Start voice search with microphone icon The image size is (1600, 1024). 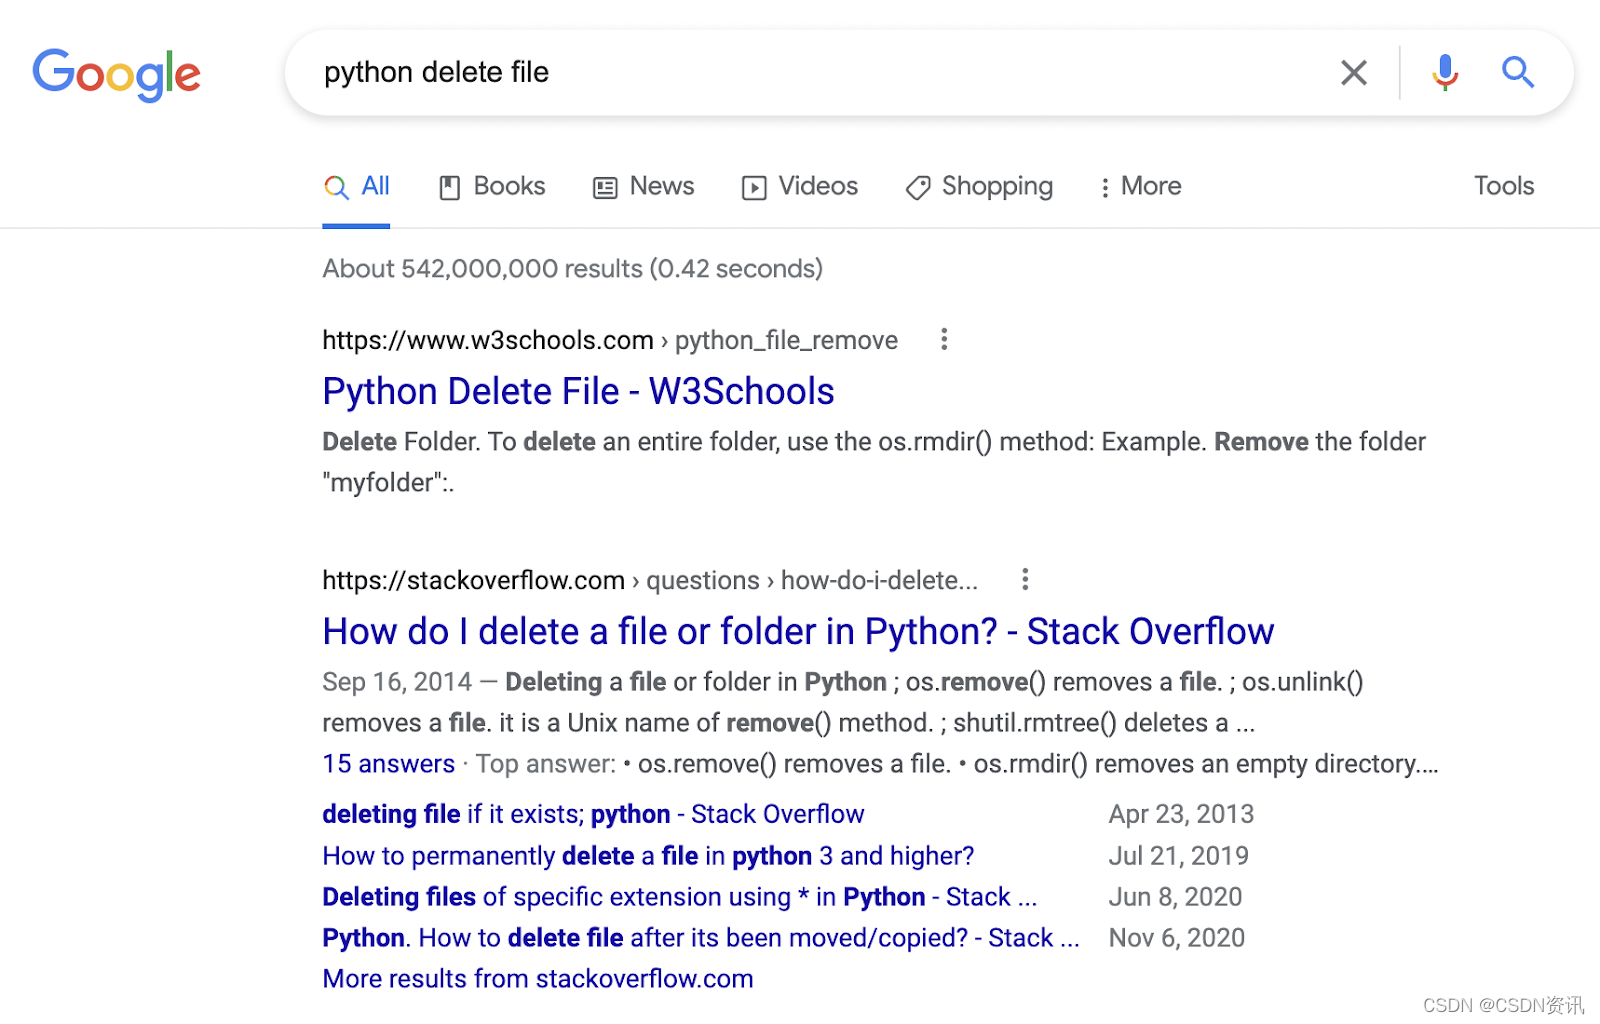pyautogui.click(x=1445, y=72)
